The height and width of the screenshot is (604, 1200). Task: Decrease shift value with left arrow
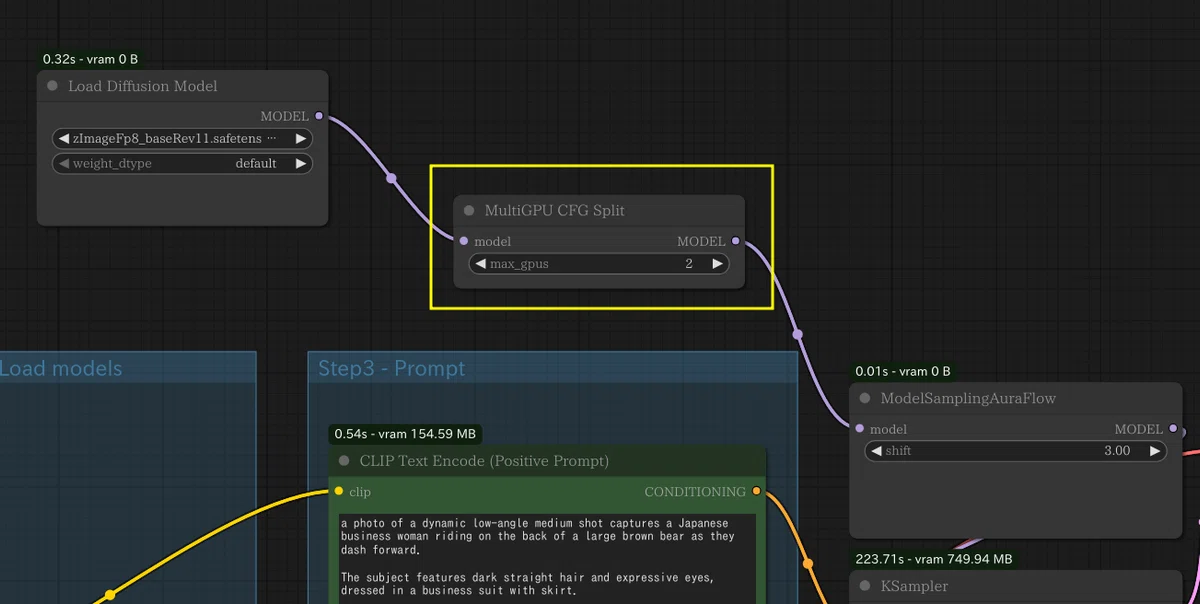[x=877, y=451]
